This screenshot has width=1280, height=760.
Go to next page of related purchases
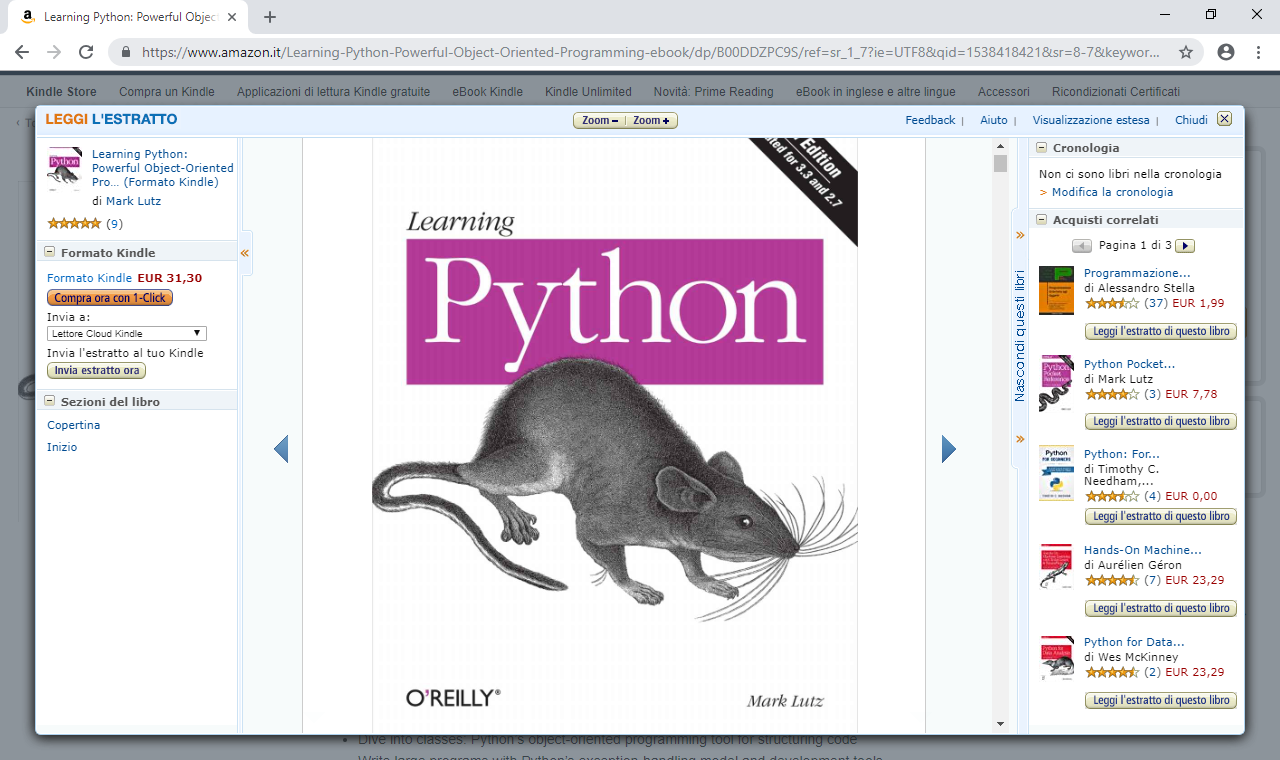(x=1185, y=246)
